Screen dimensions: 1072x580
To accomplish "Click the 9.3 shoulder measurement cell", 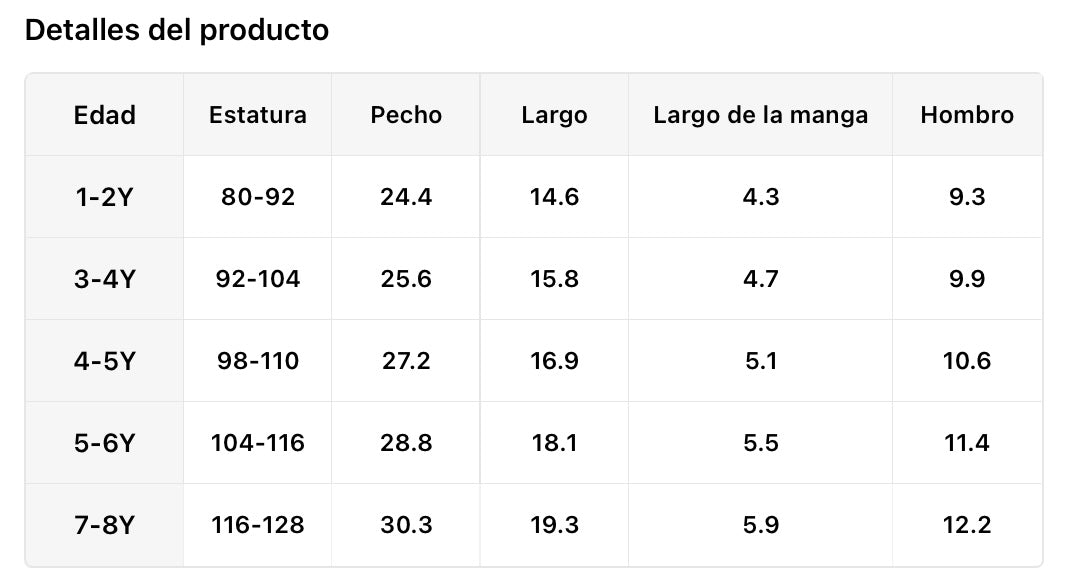I will point(967,197).
